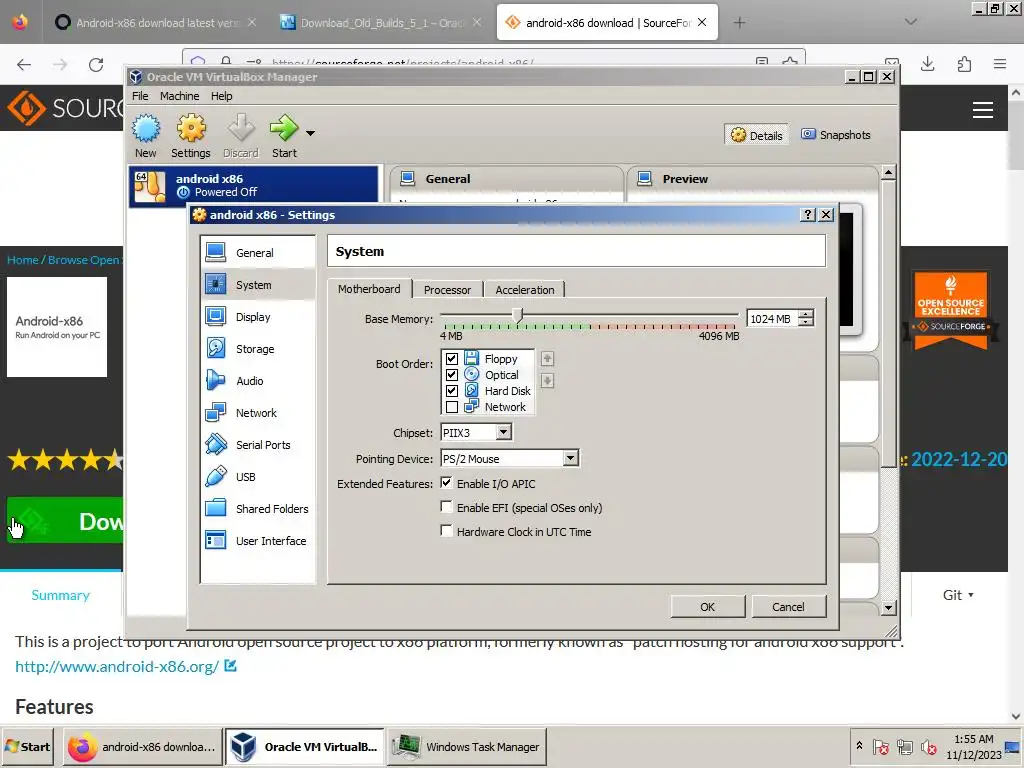Image resolution: width=1024 pixels, height=768 pixels.
Task: Click VirtualBox details pane scrollbar down arrow
Action: [x=888, y=608]
